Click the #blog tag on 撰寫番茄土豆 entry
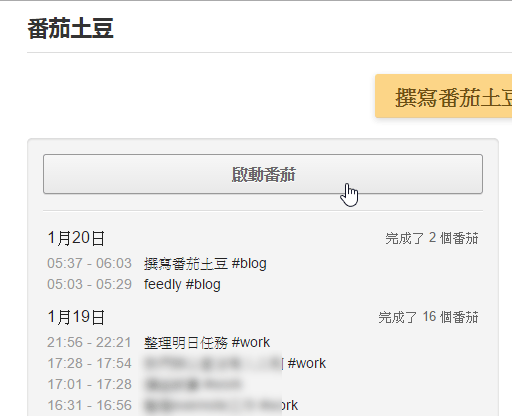 point(249,263)
